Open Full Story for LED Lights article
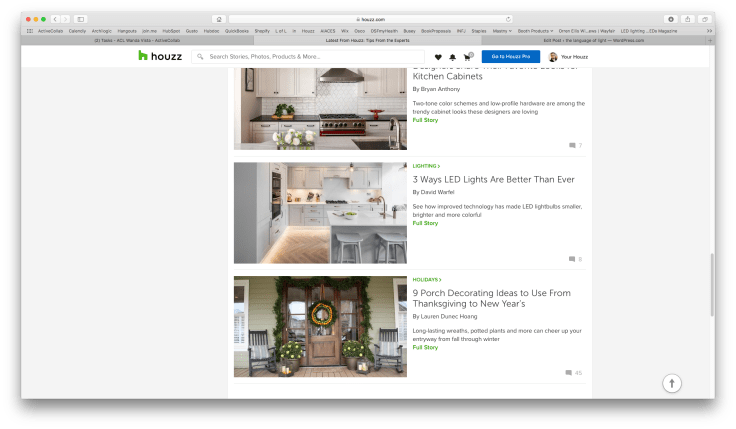736x429 pixels. pos(425,223)
